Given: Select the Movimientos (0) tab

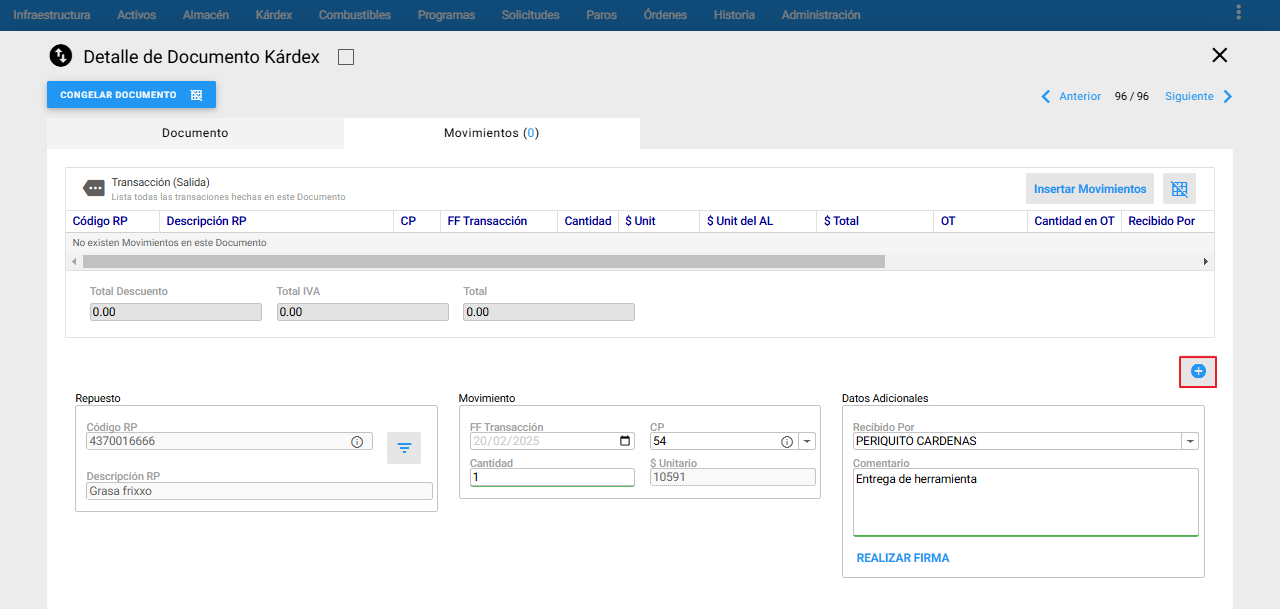Looking at the screenshot, I should pos(491,133).
